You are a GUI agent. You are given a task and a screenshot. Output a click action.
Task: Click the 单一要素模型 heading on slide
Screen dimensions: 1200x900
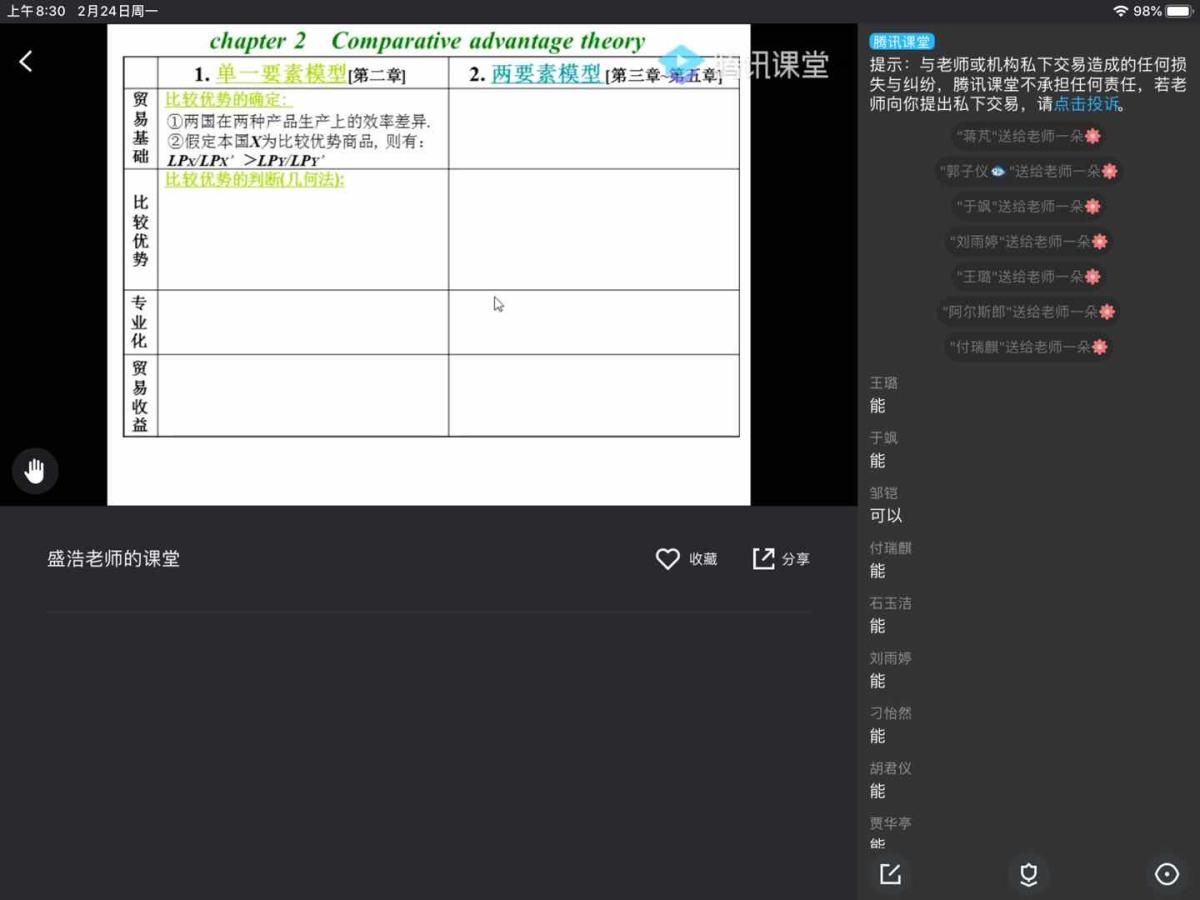tap(280, 74)
